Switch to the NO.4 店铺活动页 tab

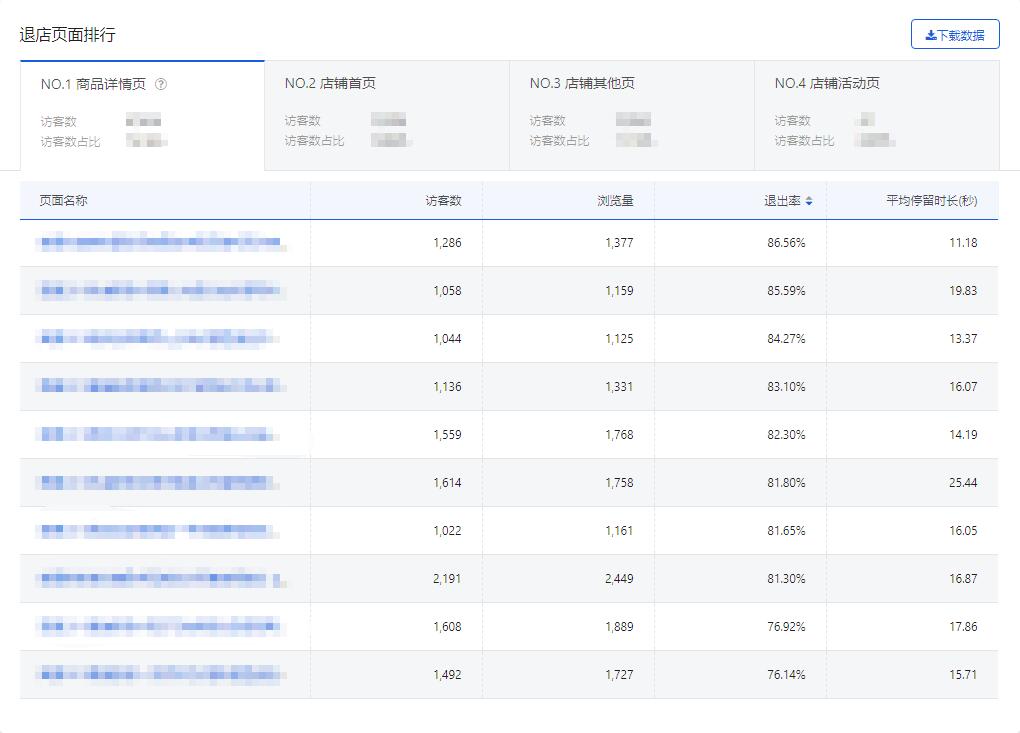pos(877,116)
